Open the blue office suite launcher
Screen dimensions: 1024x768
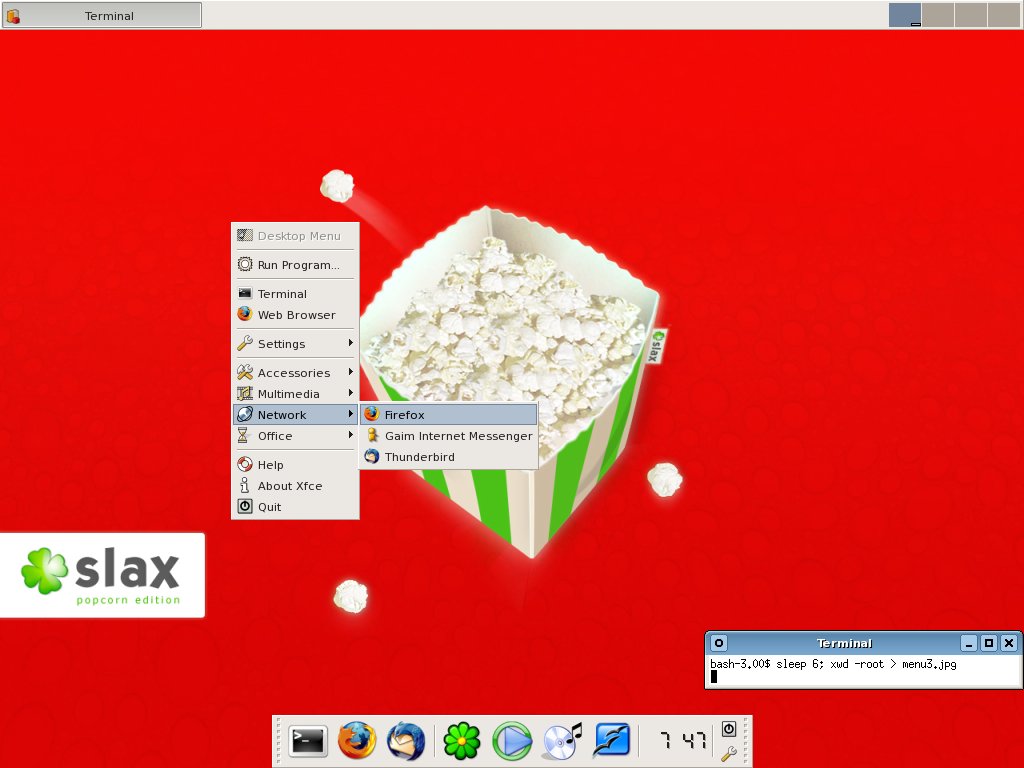click(611, 741)
